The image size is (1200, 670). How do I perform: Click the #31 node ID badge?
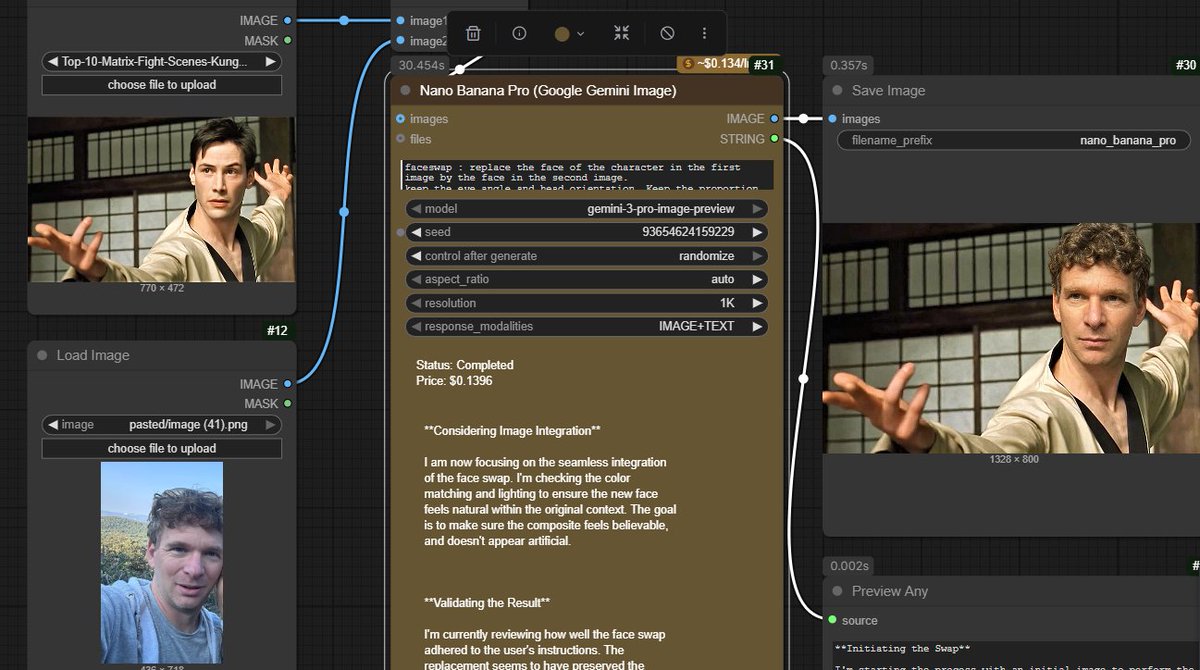click(x=763, y=64)
